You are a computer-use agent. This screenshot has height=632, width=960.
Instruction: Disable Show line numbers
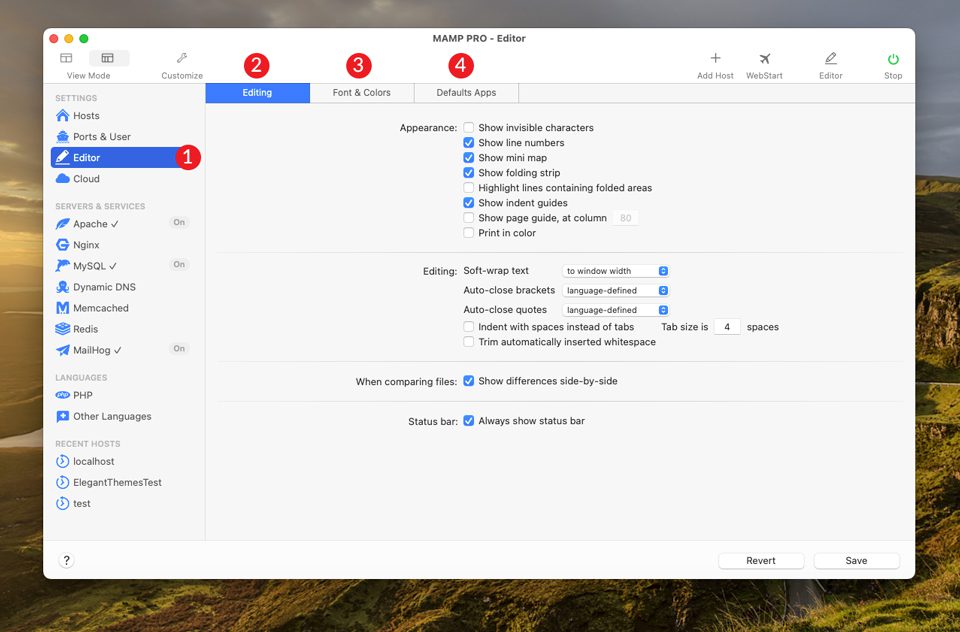469,142
